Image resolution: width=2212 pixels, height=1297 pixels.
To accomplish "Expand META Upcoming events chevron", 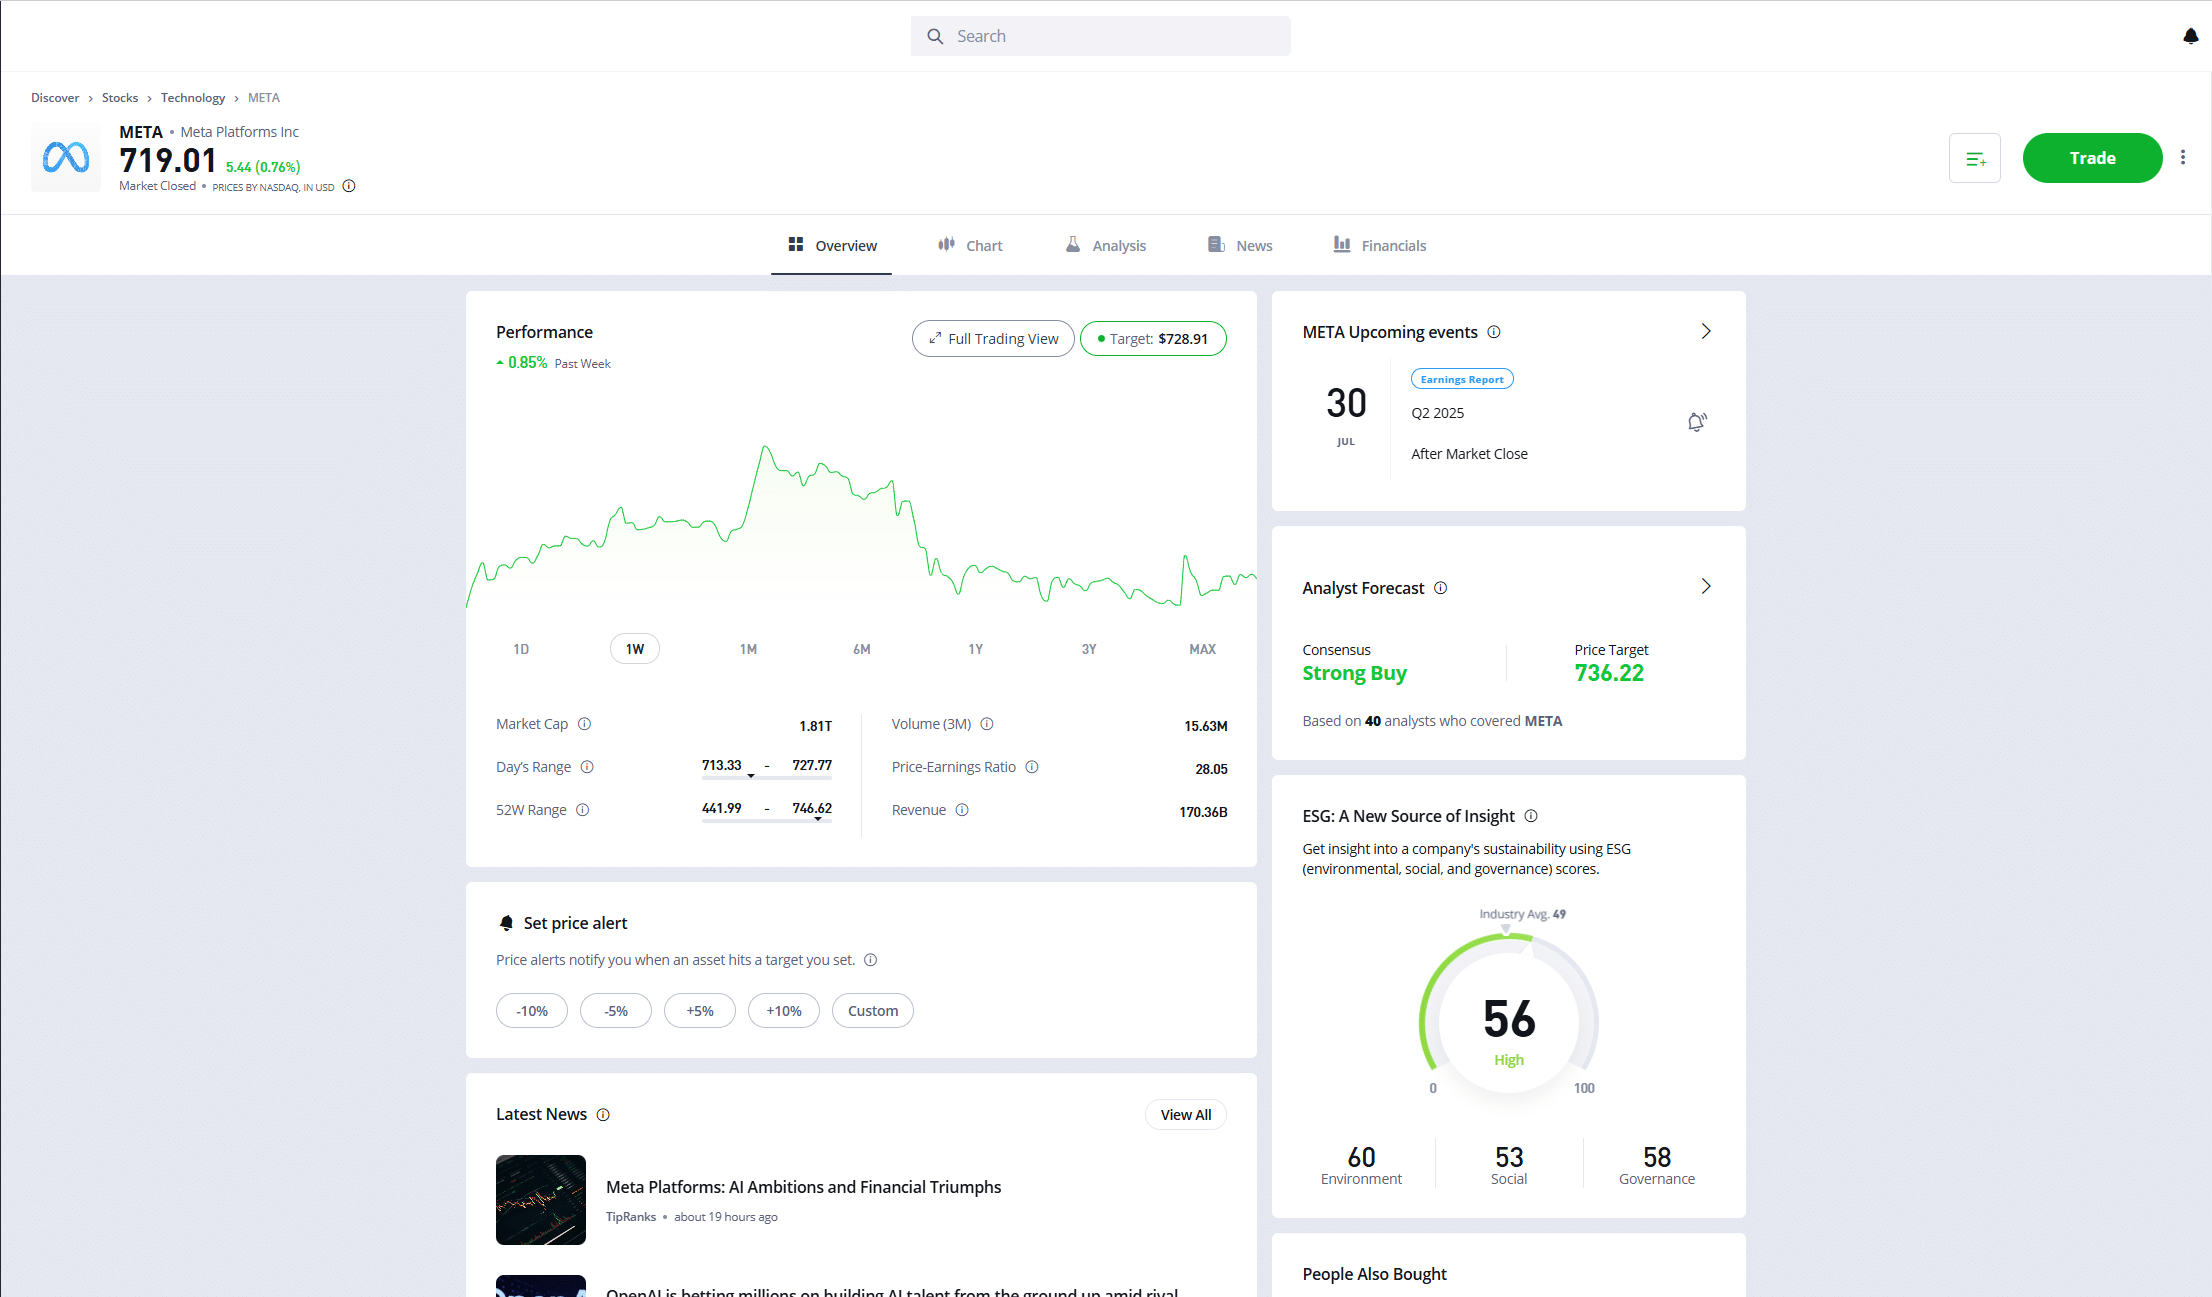I will [x=1706, y=331].
